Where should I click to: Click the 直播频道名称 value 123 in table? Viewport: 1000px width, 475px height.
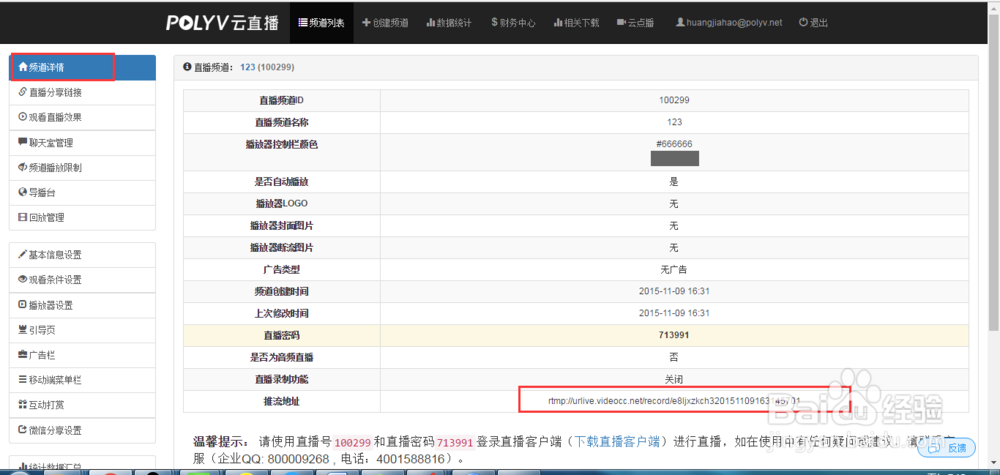675,122
